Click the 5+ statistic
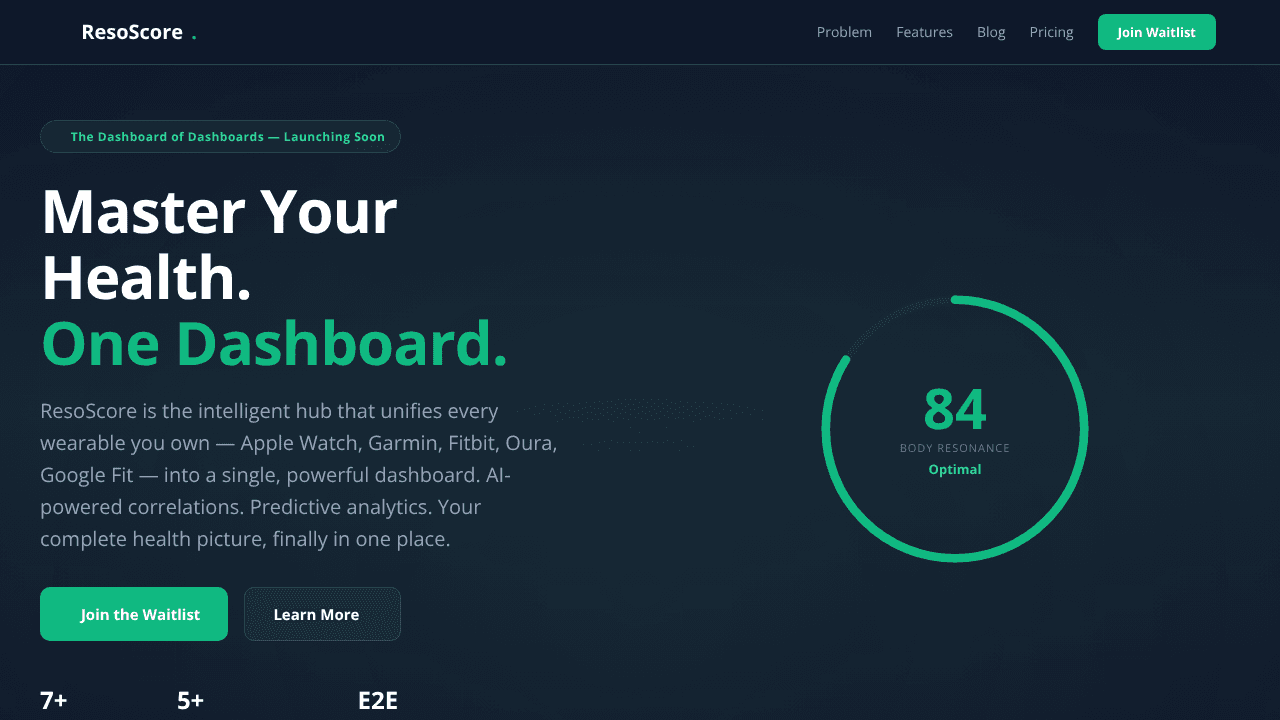1280x720 pixels. click(x=191, y=701)
